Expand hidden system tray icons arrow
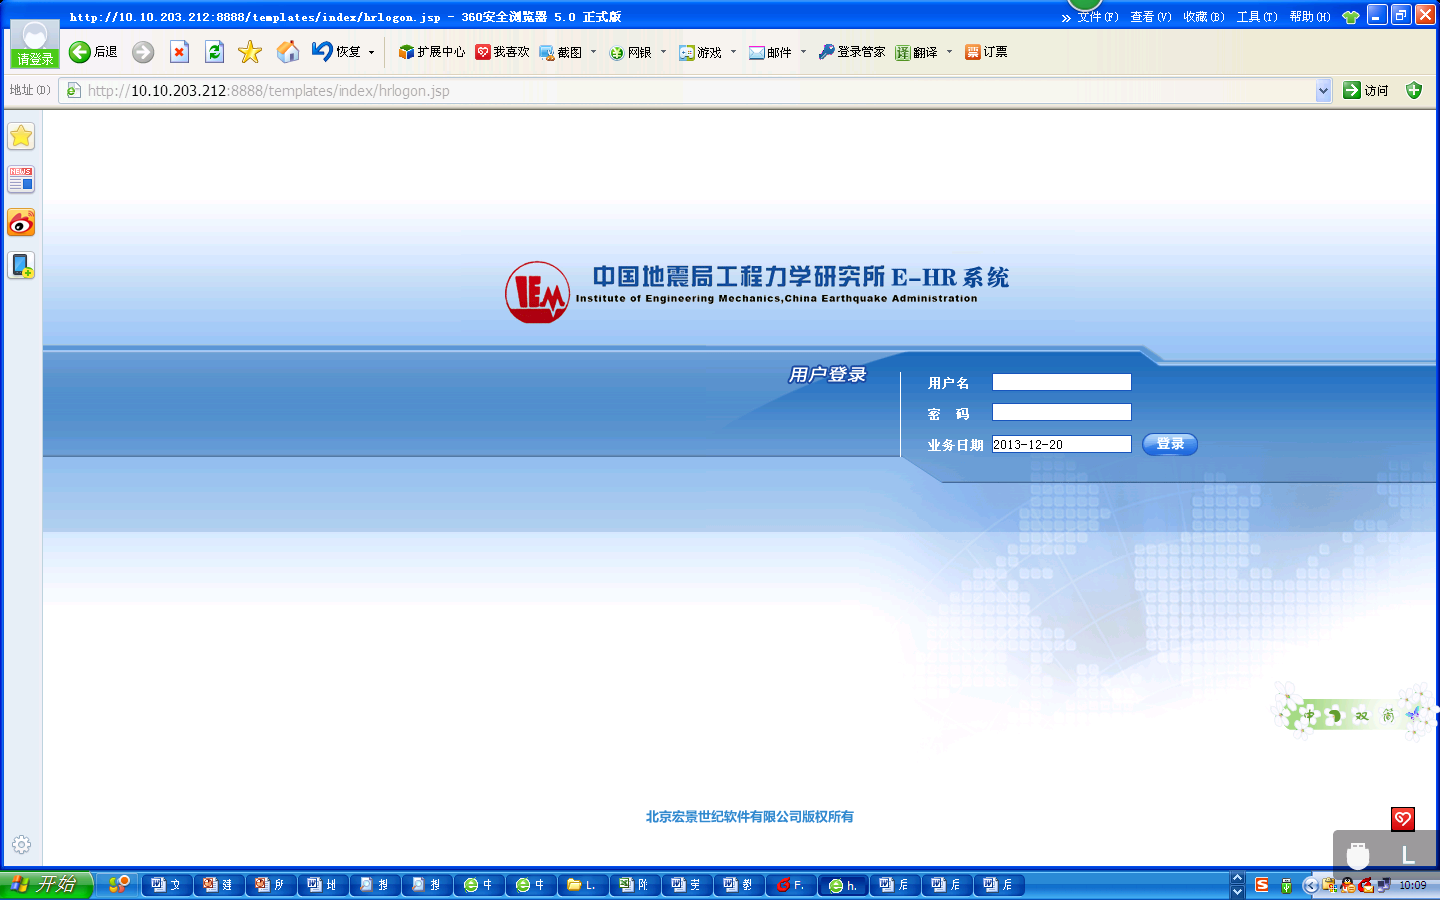The width and height of the screenshot is (1440, 900). pyautogui.click(x=1311, y=885)
